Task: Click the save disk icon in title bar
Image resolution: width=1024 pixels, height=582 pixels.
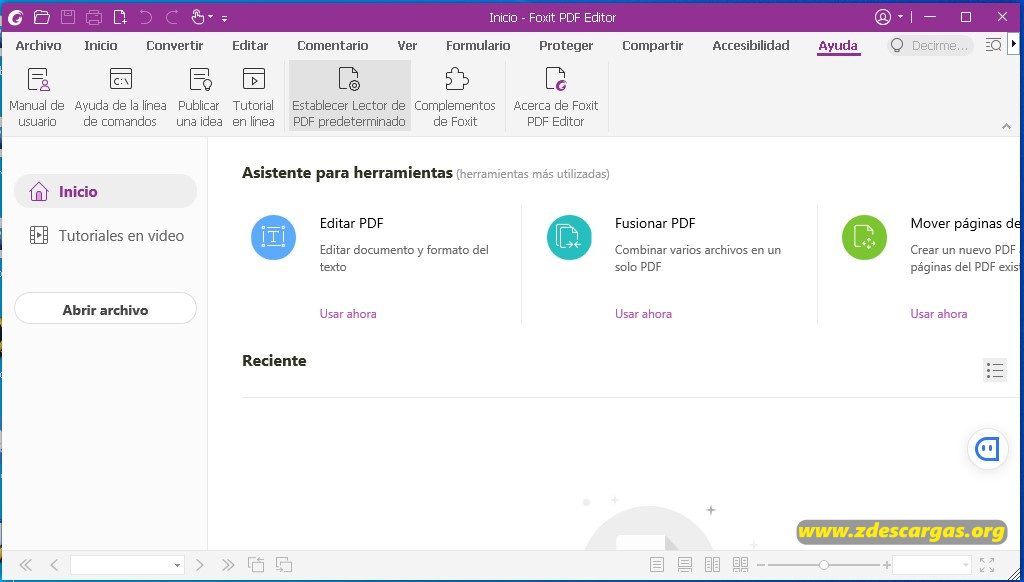Action: click(x=68, y=17)
